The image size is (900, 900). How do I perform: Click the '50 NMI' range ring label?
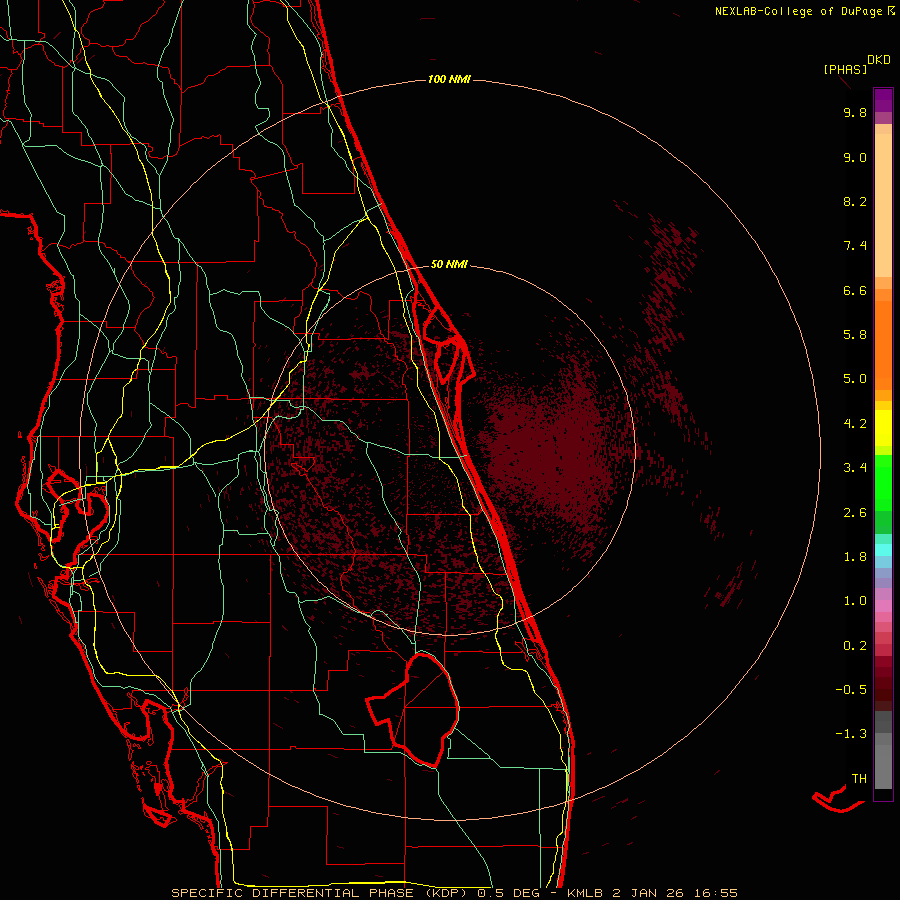pos(449,264)
